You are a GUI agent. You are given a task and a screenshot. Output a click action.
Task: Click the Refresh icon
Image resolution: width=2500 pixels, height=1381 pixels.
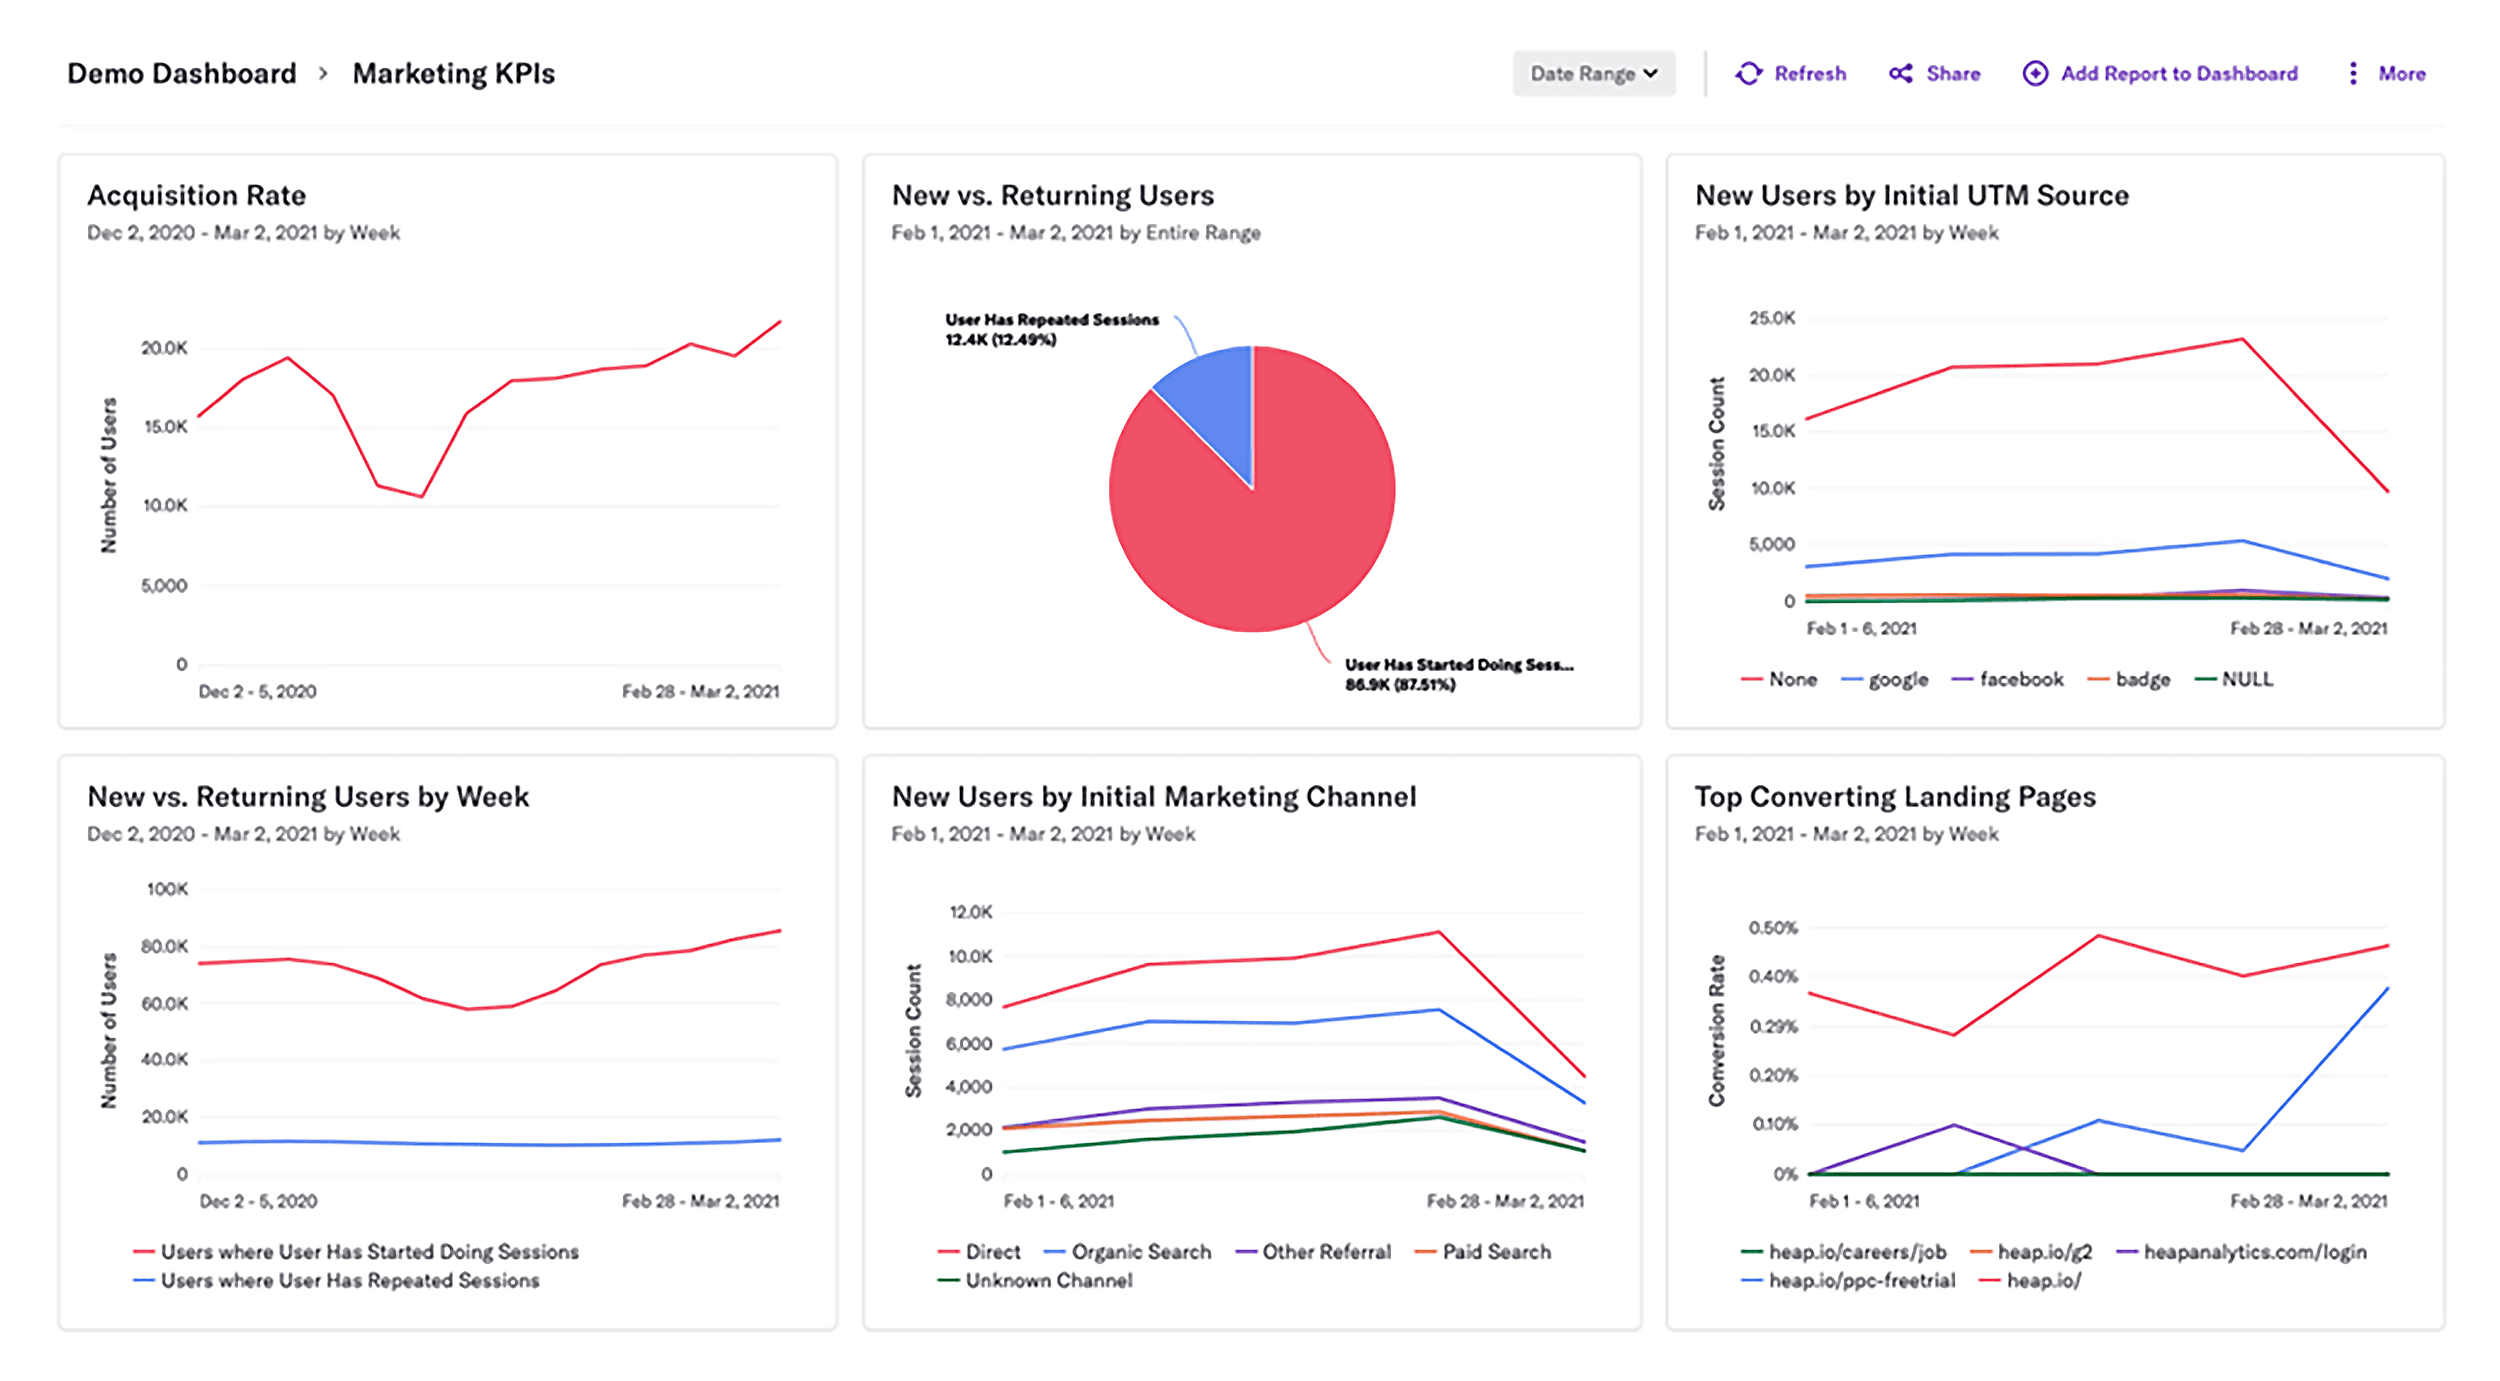(1750, 73)
